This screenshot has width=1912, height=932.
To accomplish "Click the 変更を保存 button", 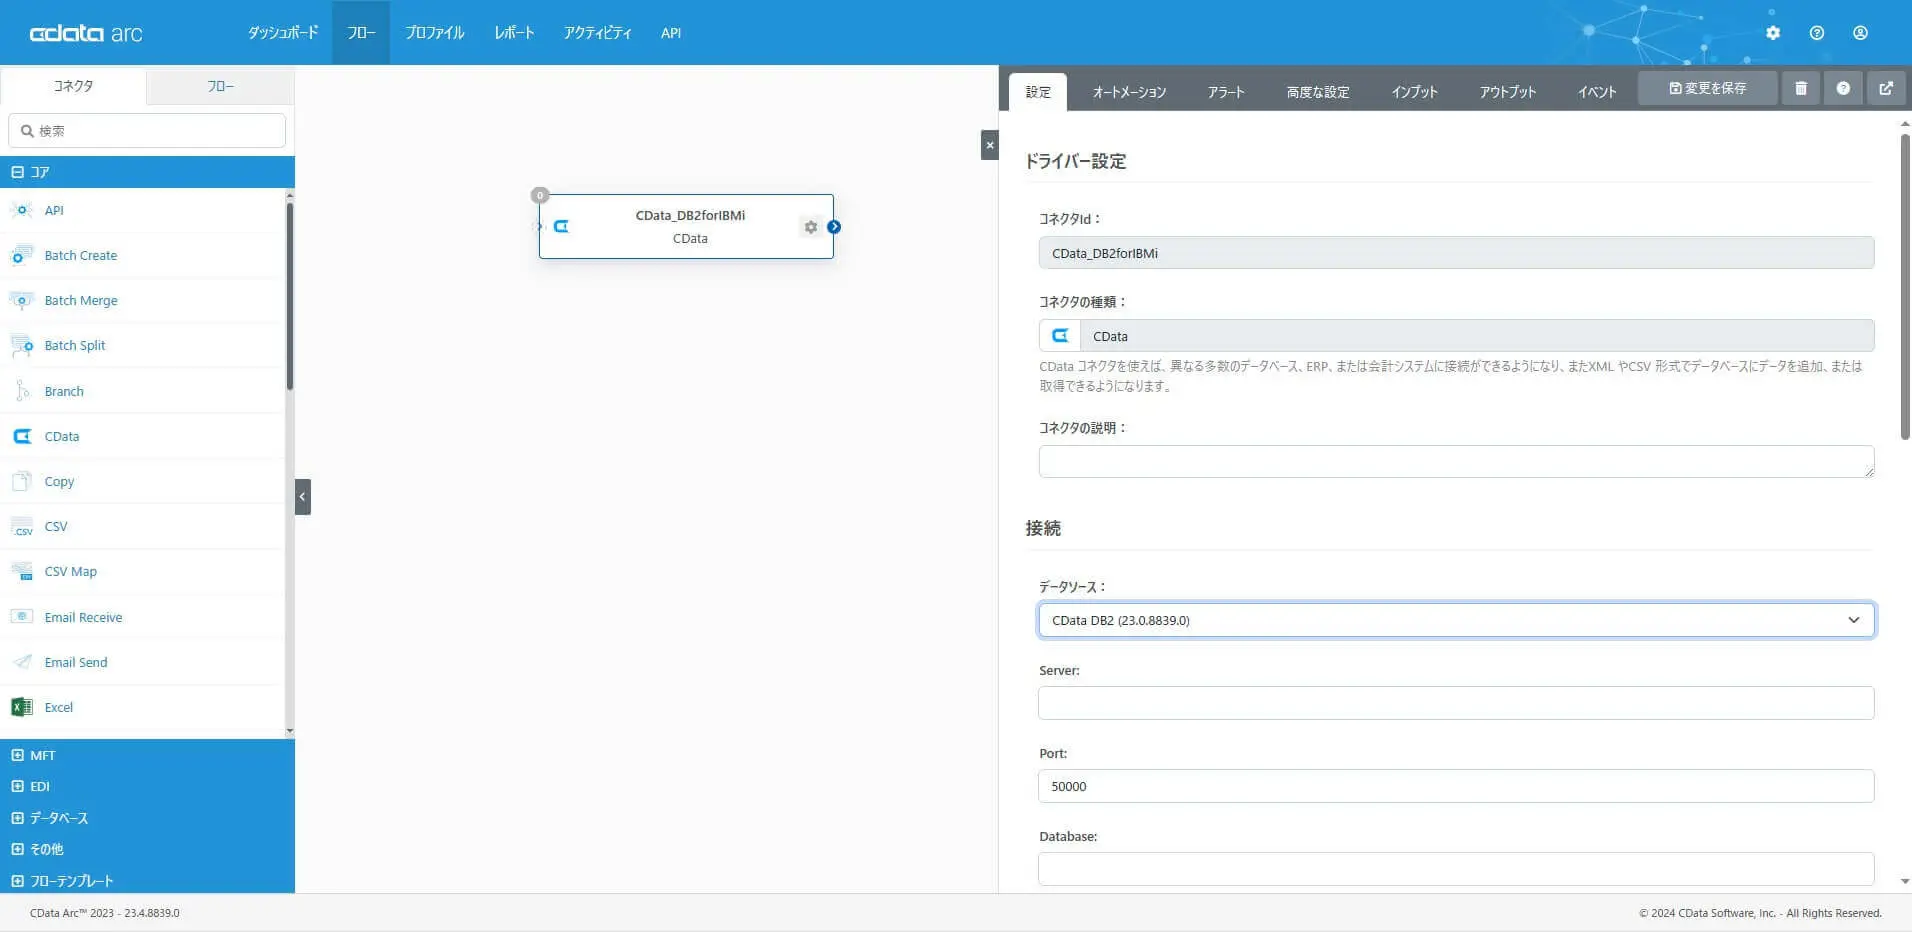I will click(x=1707, y=88).
